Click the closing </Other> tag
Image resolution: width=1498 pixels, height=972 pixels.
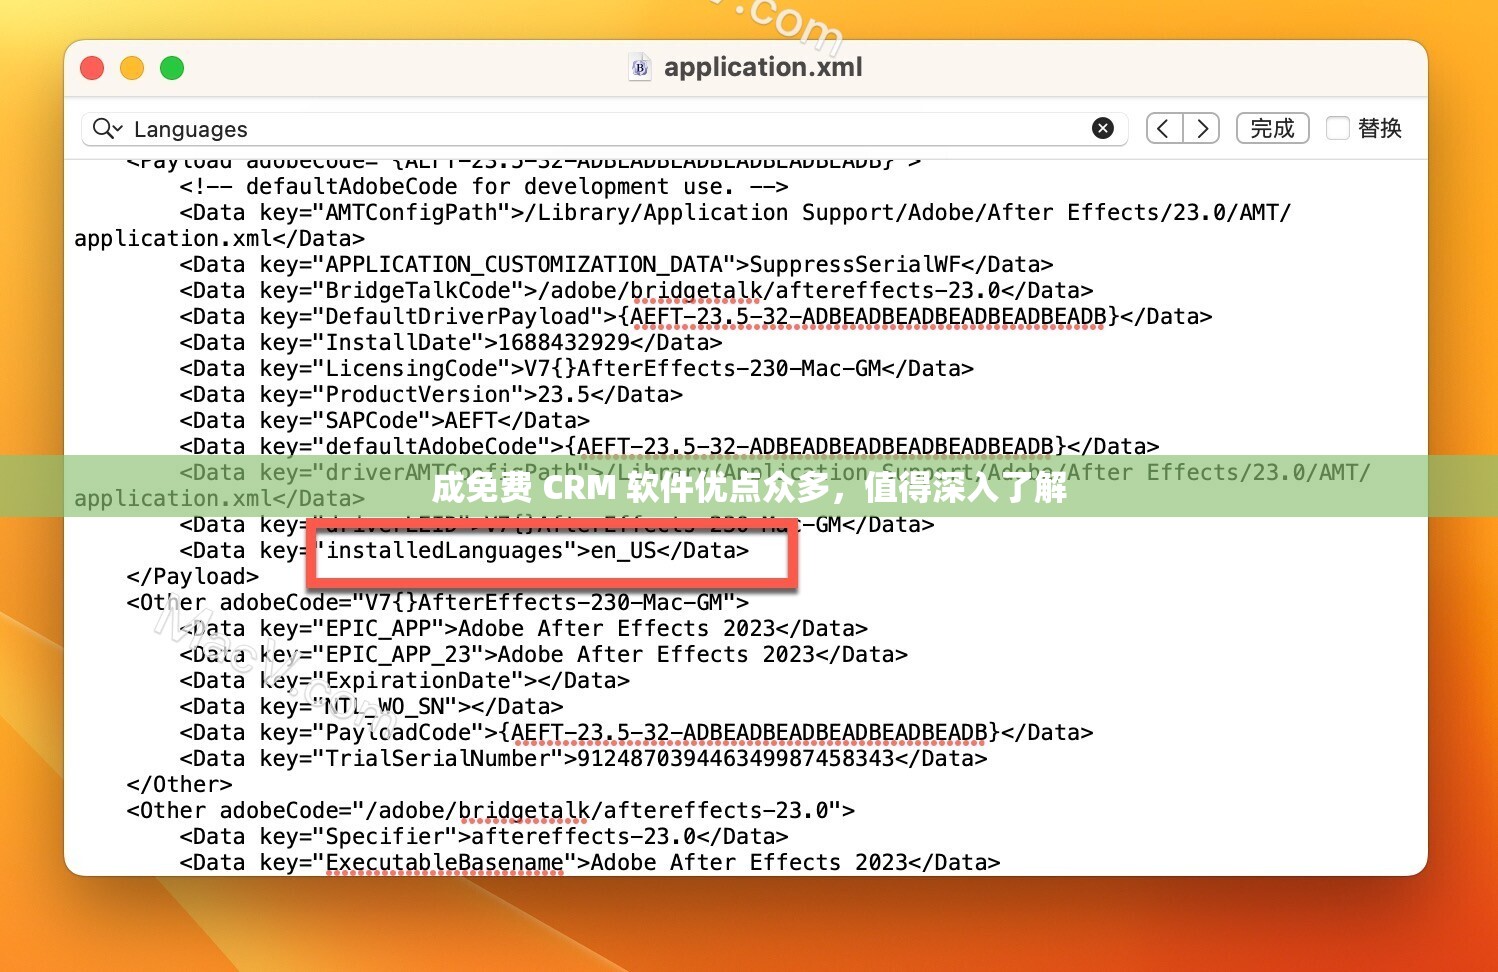(180, 785)
